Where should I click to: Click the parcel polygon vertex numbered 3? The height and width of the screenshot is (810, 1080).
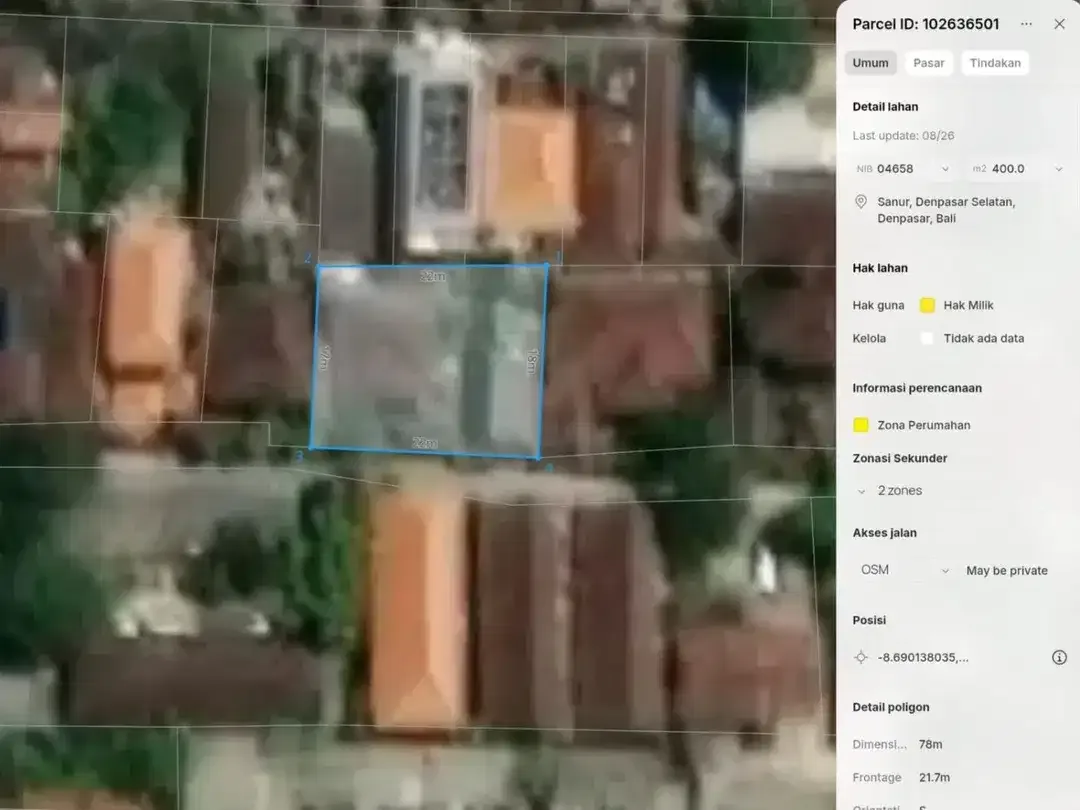311,448
